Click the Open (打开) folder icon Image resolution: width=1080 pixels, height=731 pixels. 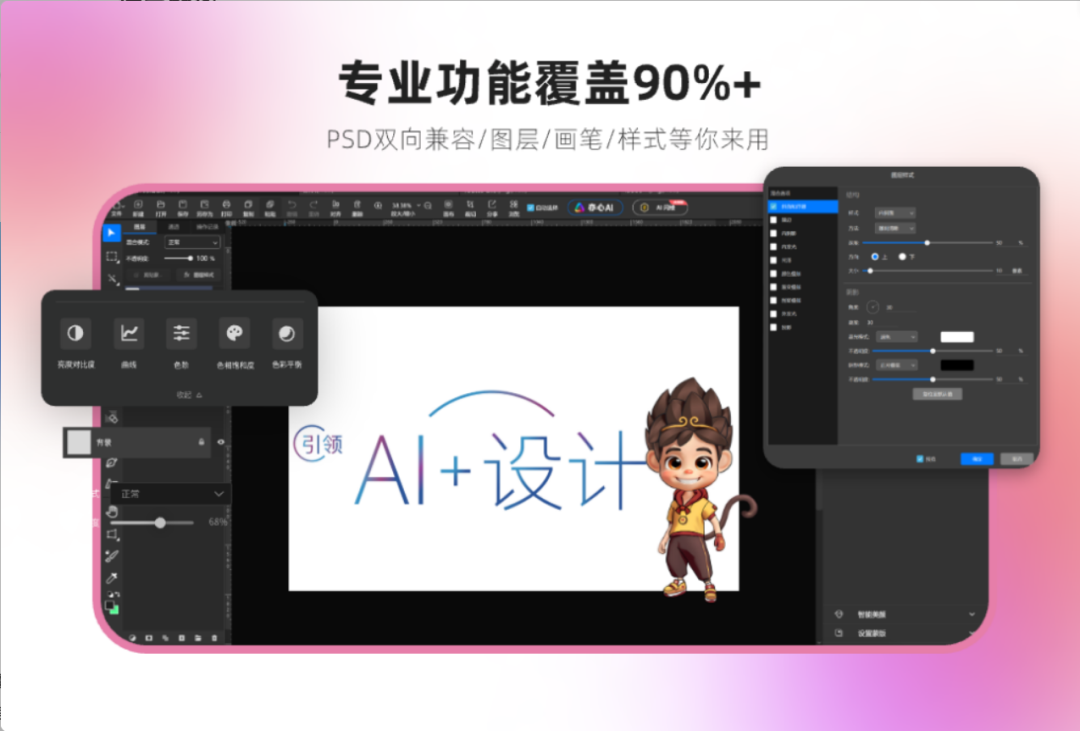(160, 205)
